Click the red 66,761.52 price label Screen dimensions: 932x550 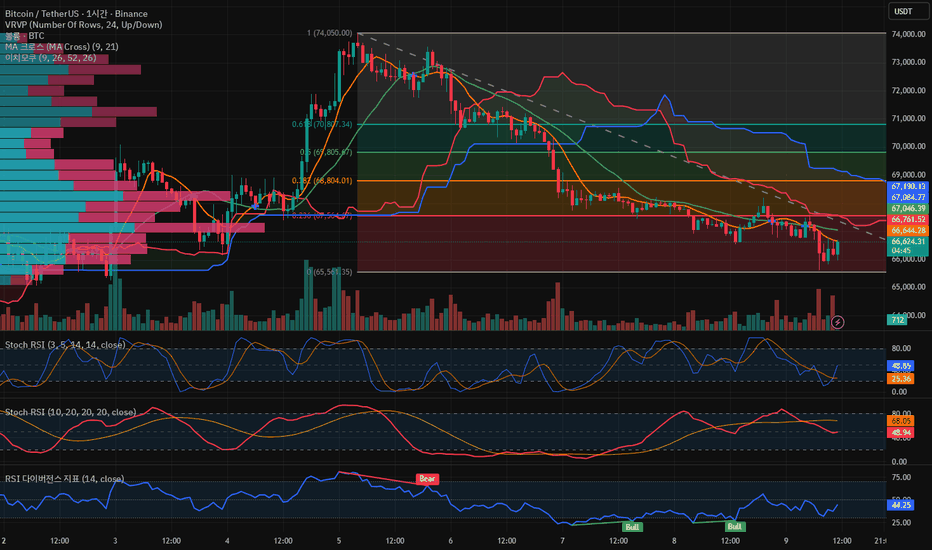908,219
